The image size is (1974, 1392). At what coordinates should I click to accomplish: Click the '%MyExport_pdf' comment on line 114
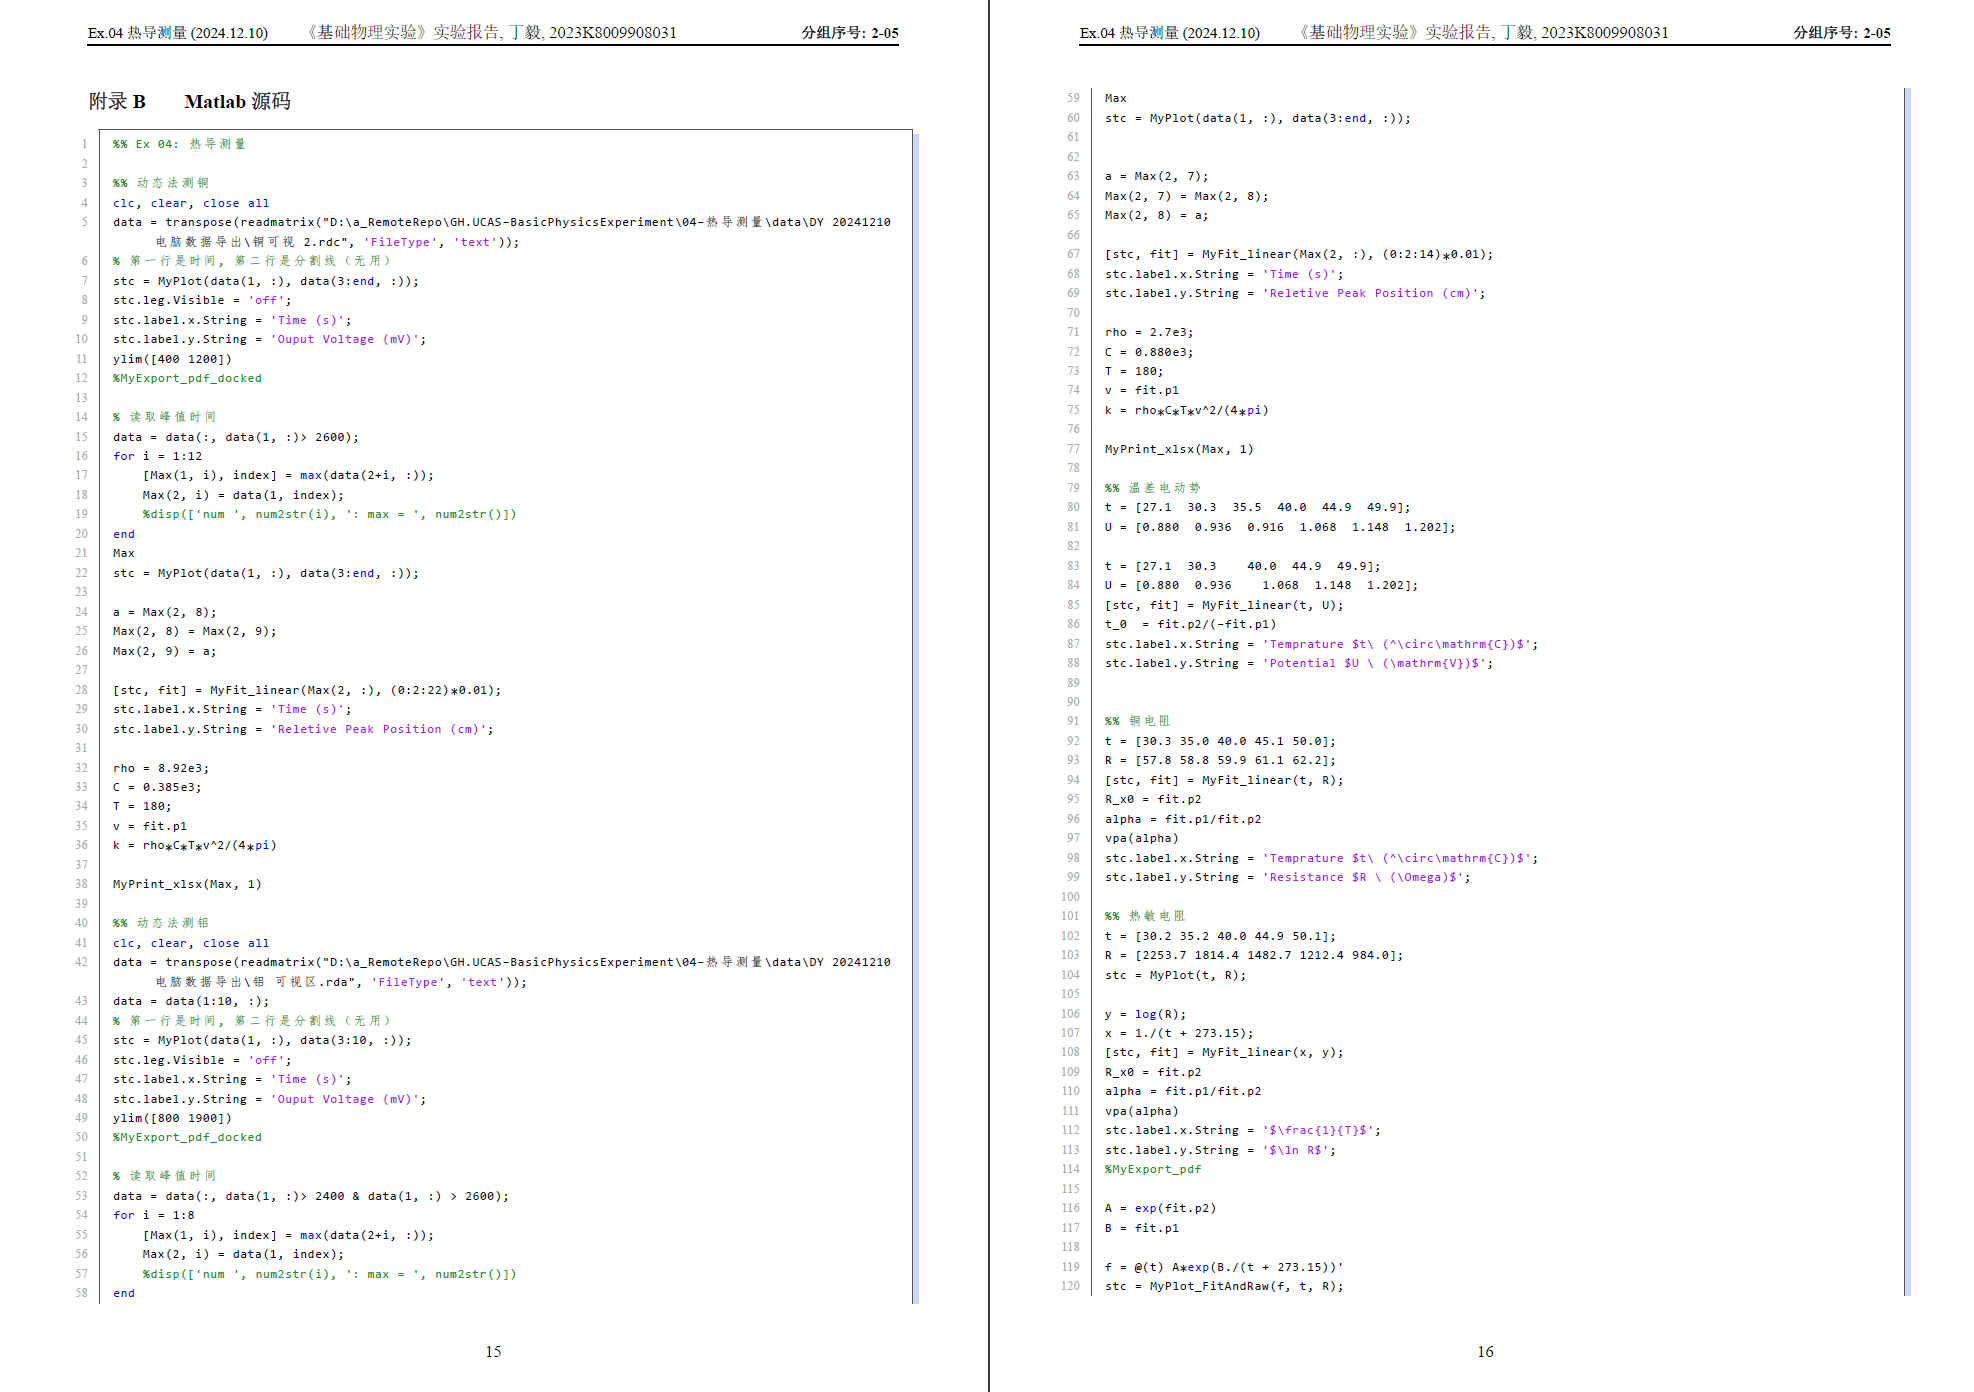coord(1153,1169)
